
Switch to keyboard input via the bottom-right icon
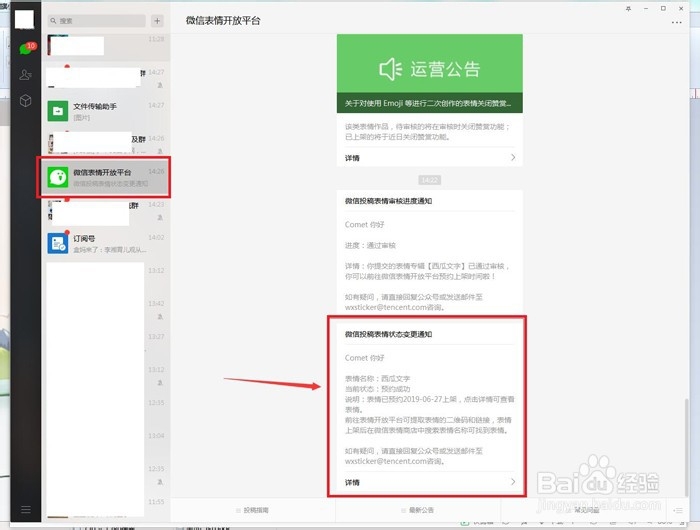[678, 510]
